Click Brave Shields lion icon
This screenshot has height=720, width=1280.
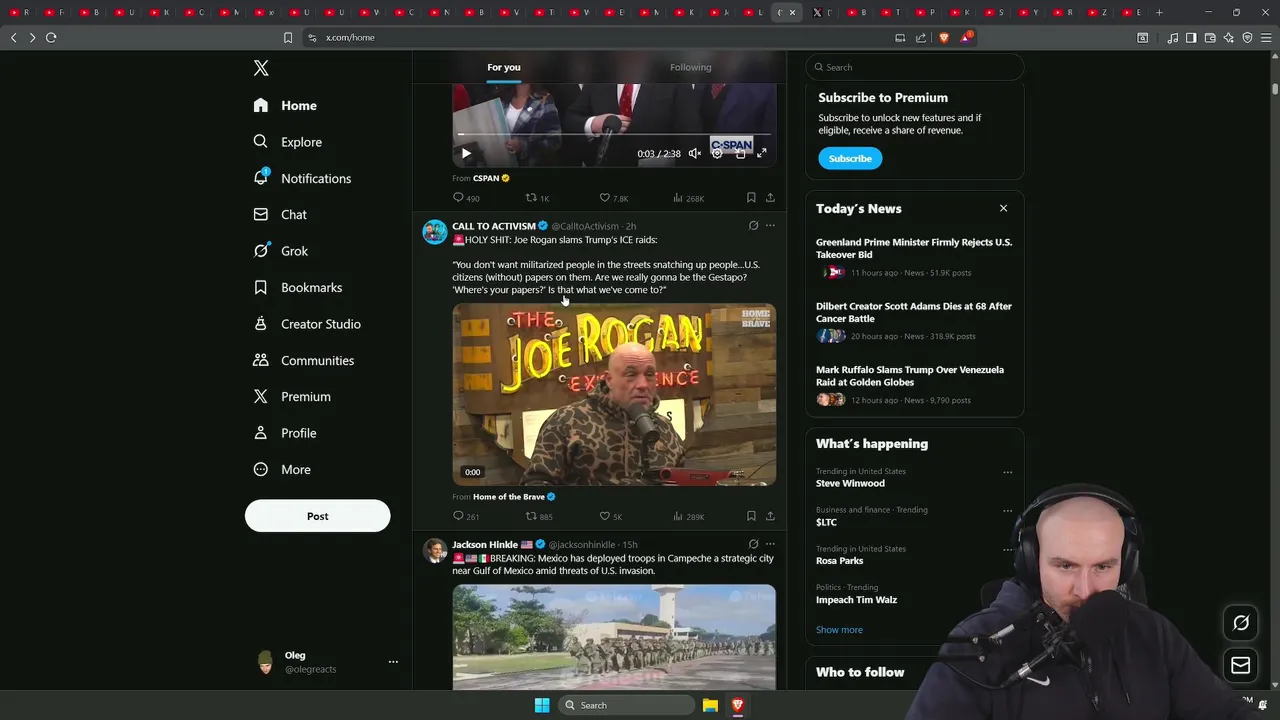click(944, 37)
